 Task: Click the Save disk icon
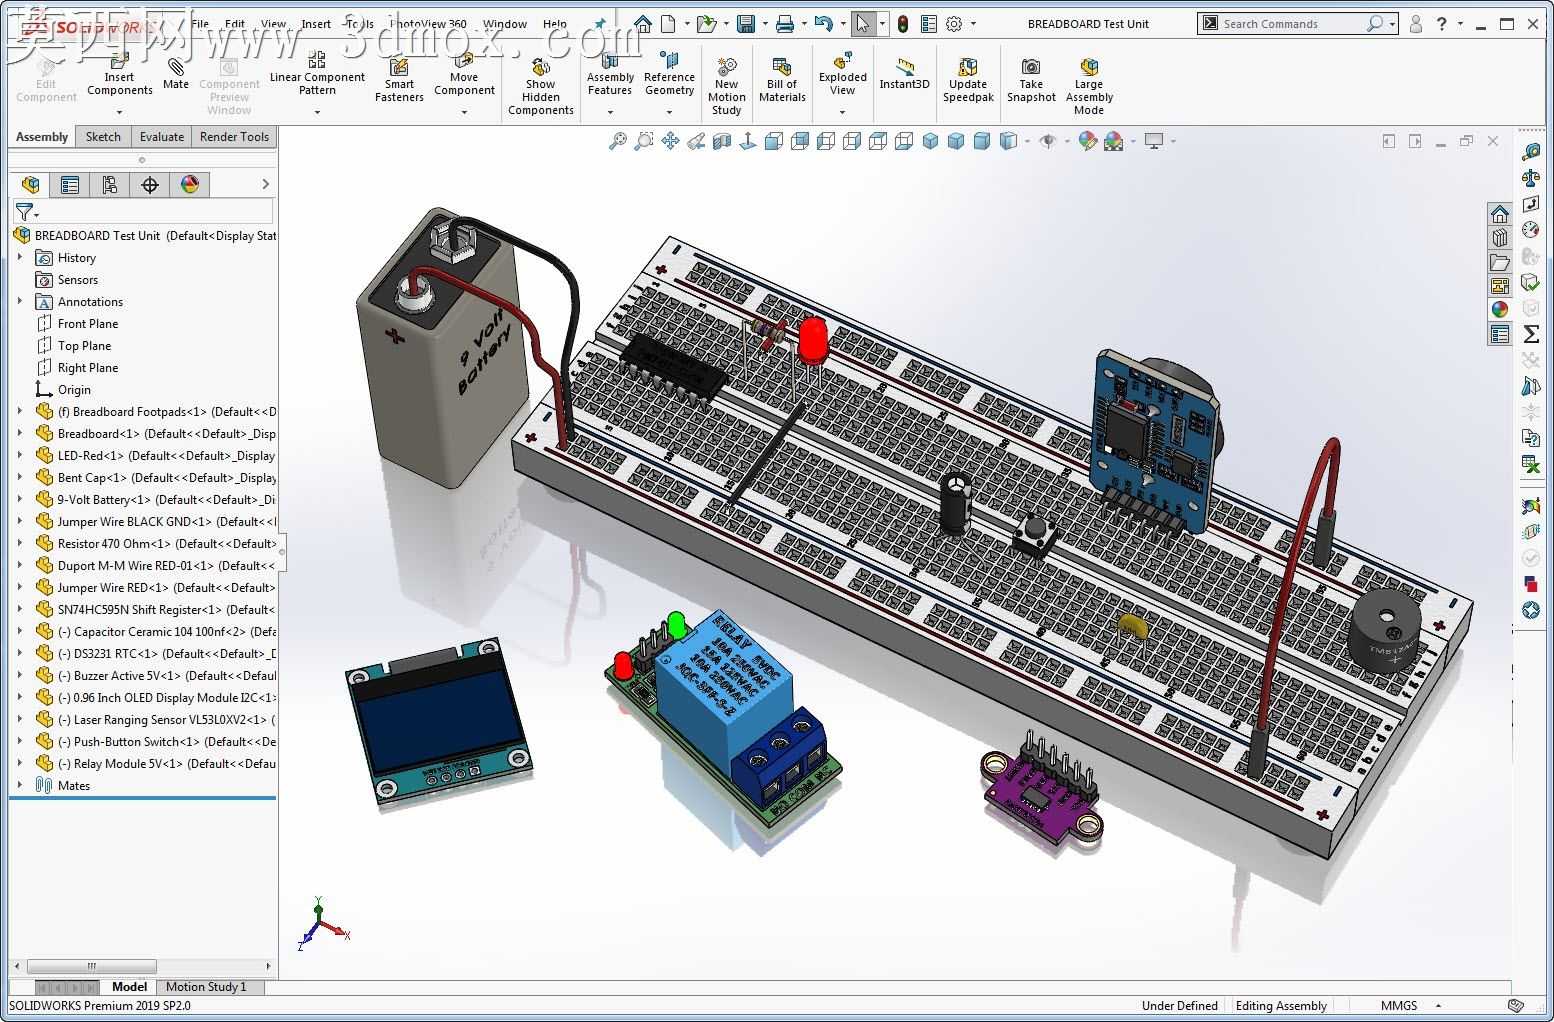point(745,23)
